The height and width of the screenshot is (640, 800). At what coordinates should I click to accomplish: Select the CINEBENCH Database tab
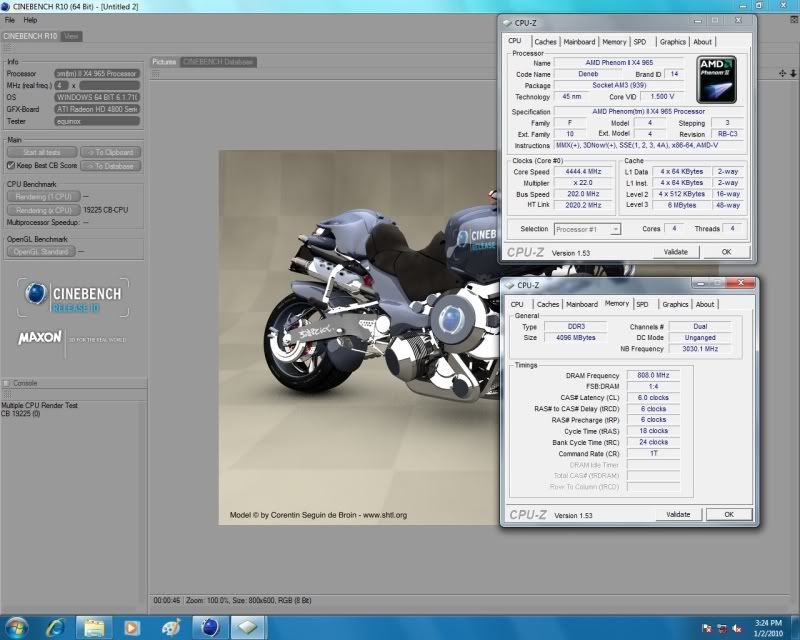(218, 62)
